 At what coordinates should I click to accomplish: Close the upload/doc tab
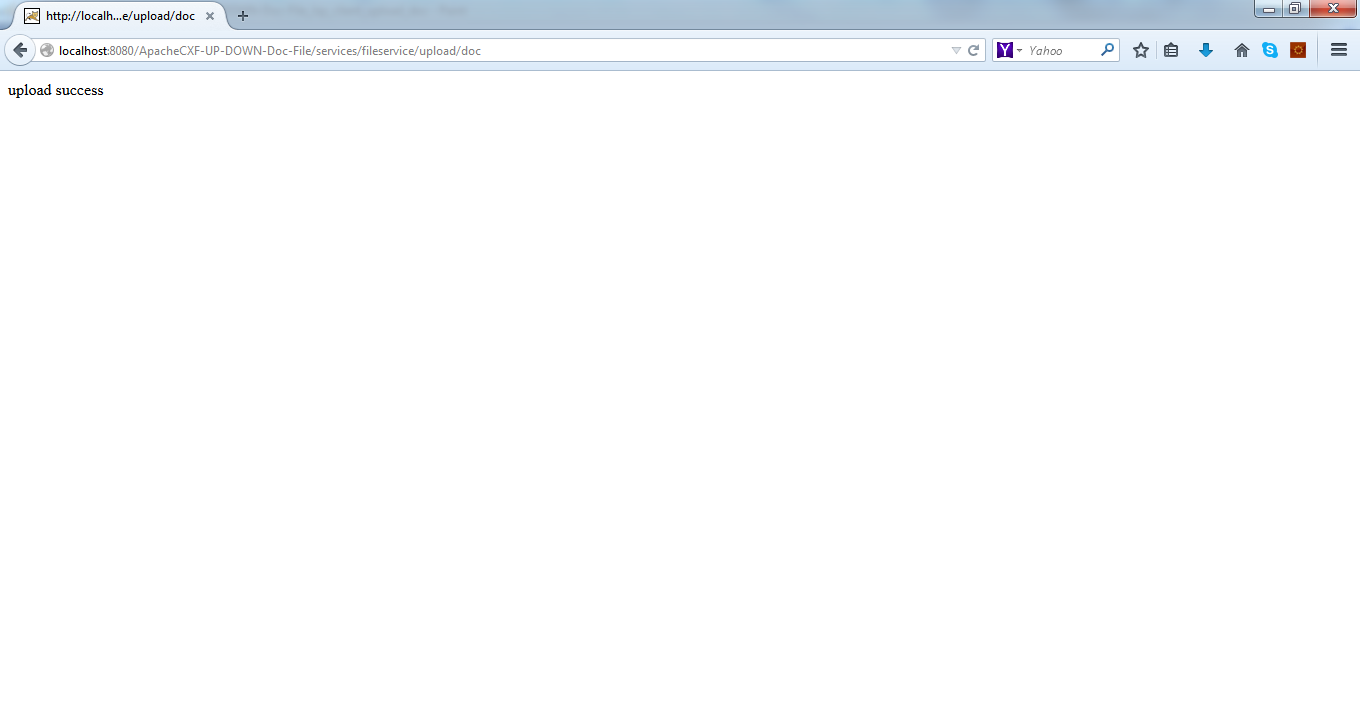[x=210, y=16]
